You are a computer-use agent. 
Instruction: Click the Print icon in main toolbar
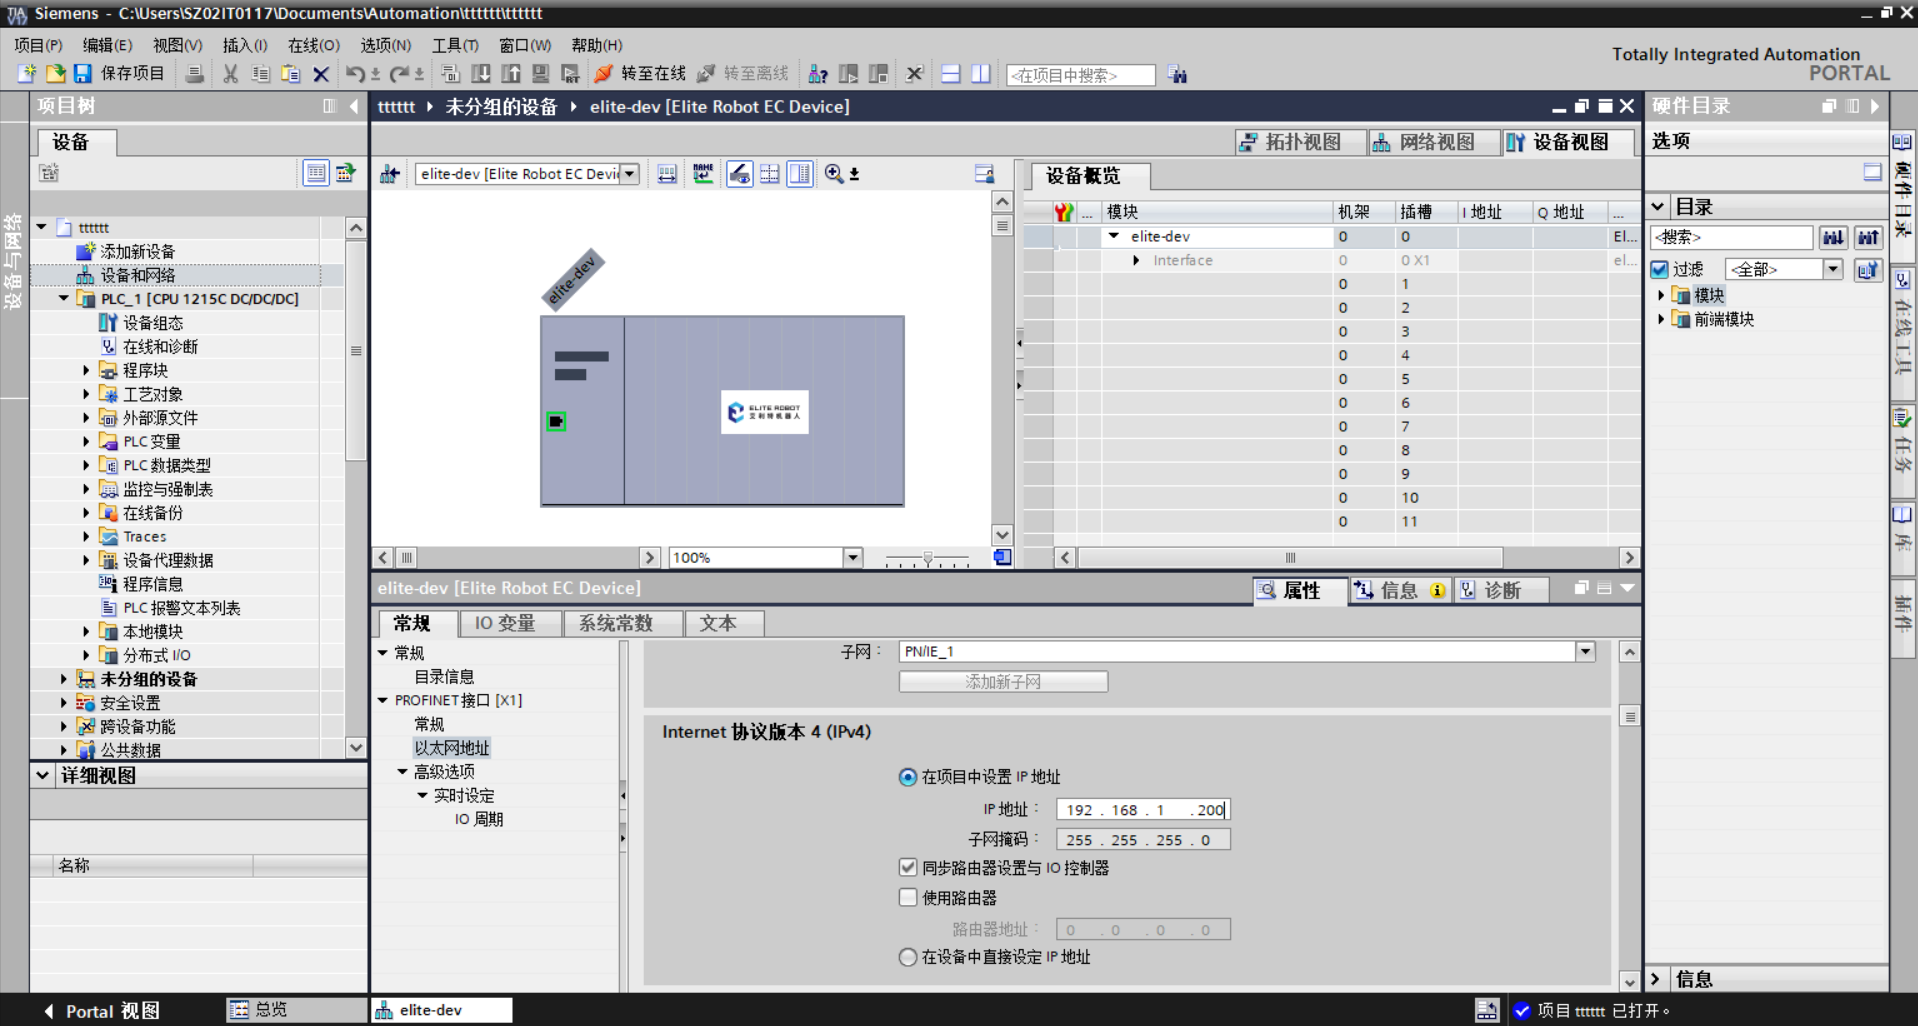pos(195,74)
